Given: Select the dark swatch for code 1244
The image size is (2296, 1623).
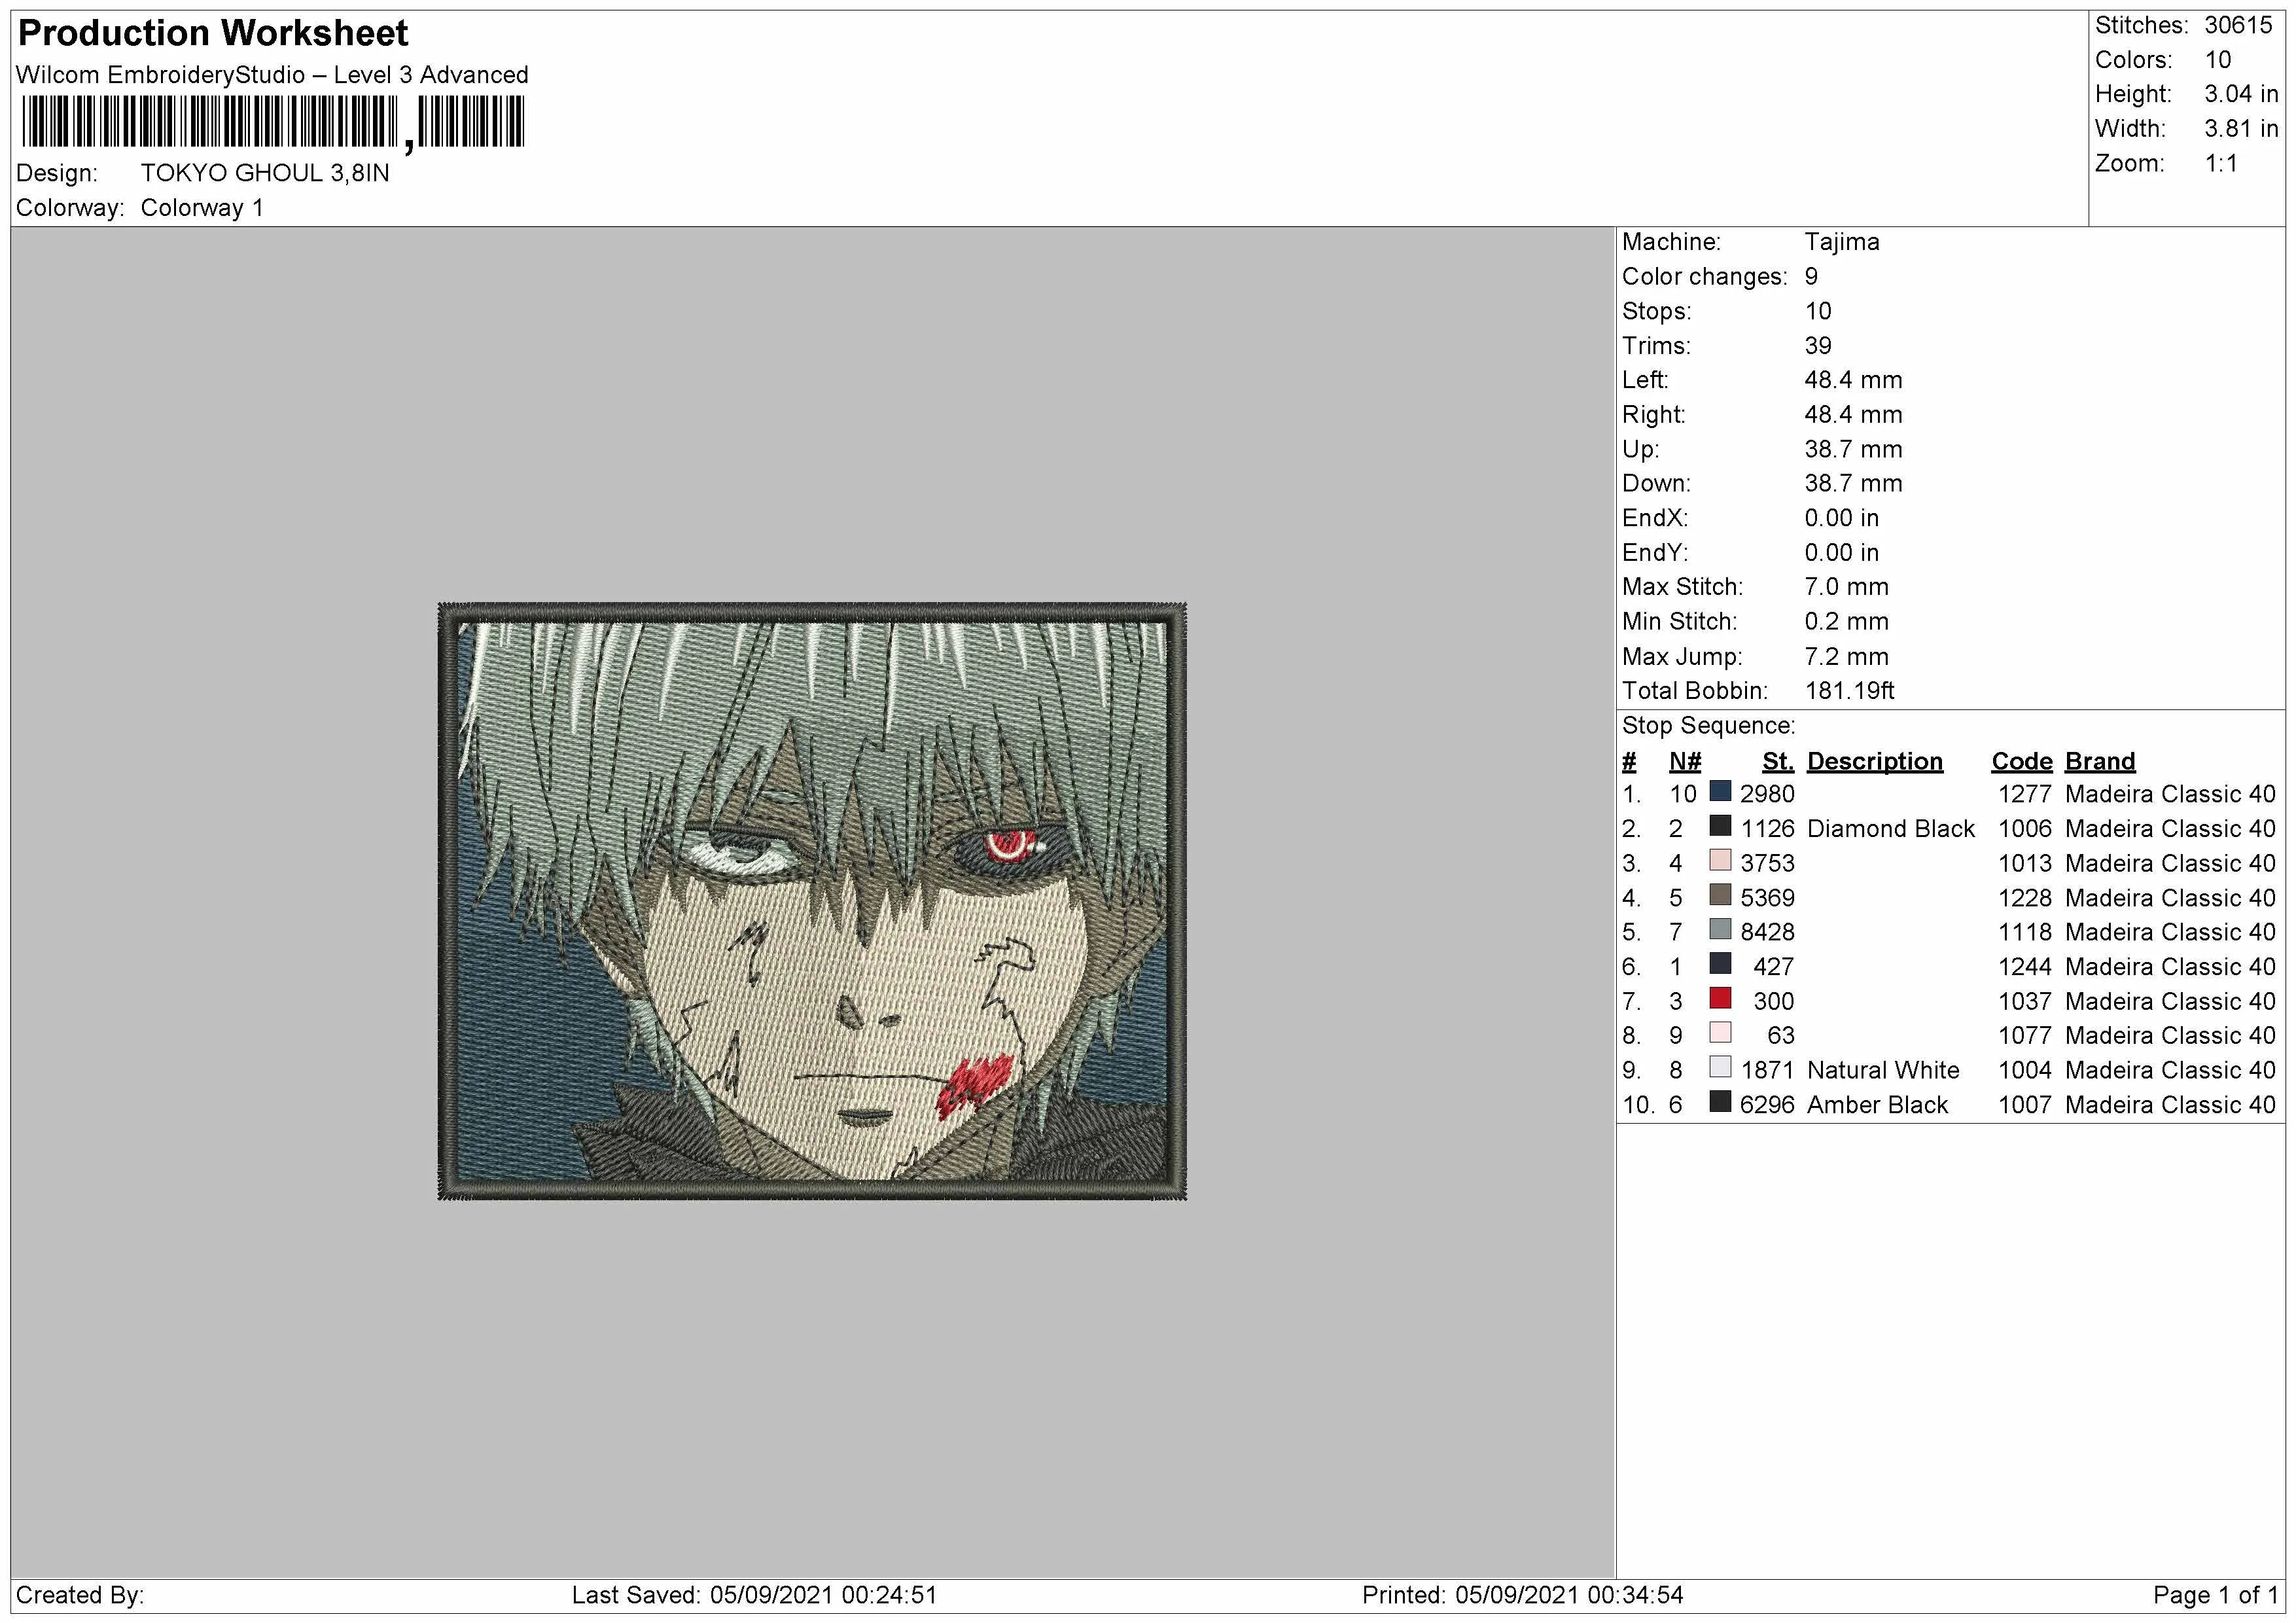Looking at the screenshot, I should pyautogui.click(x=1720, y=964).
